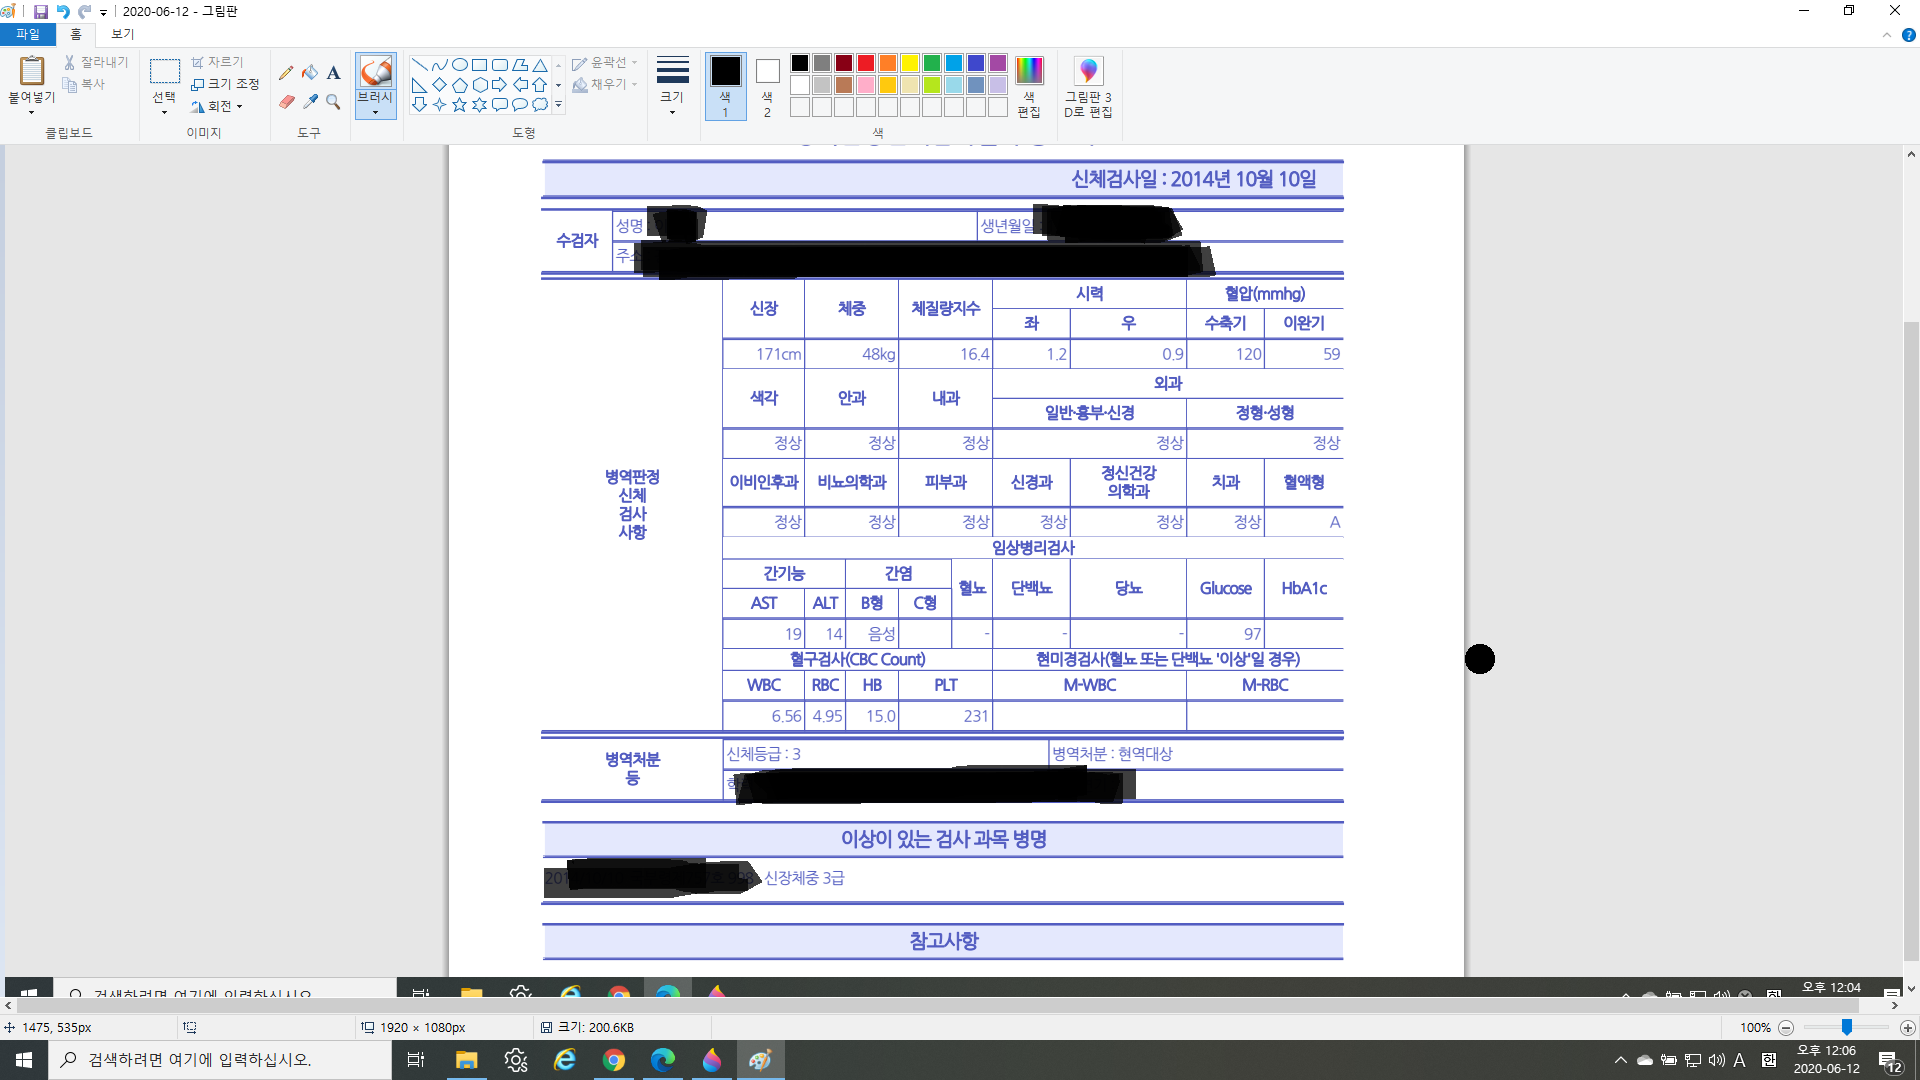Activate the Color 1 selector

coord(725,87)
